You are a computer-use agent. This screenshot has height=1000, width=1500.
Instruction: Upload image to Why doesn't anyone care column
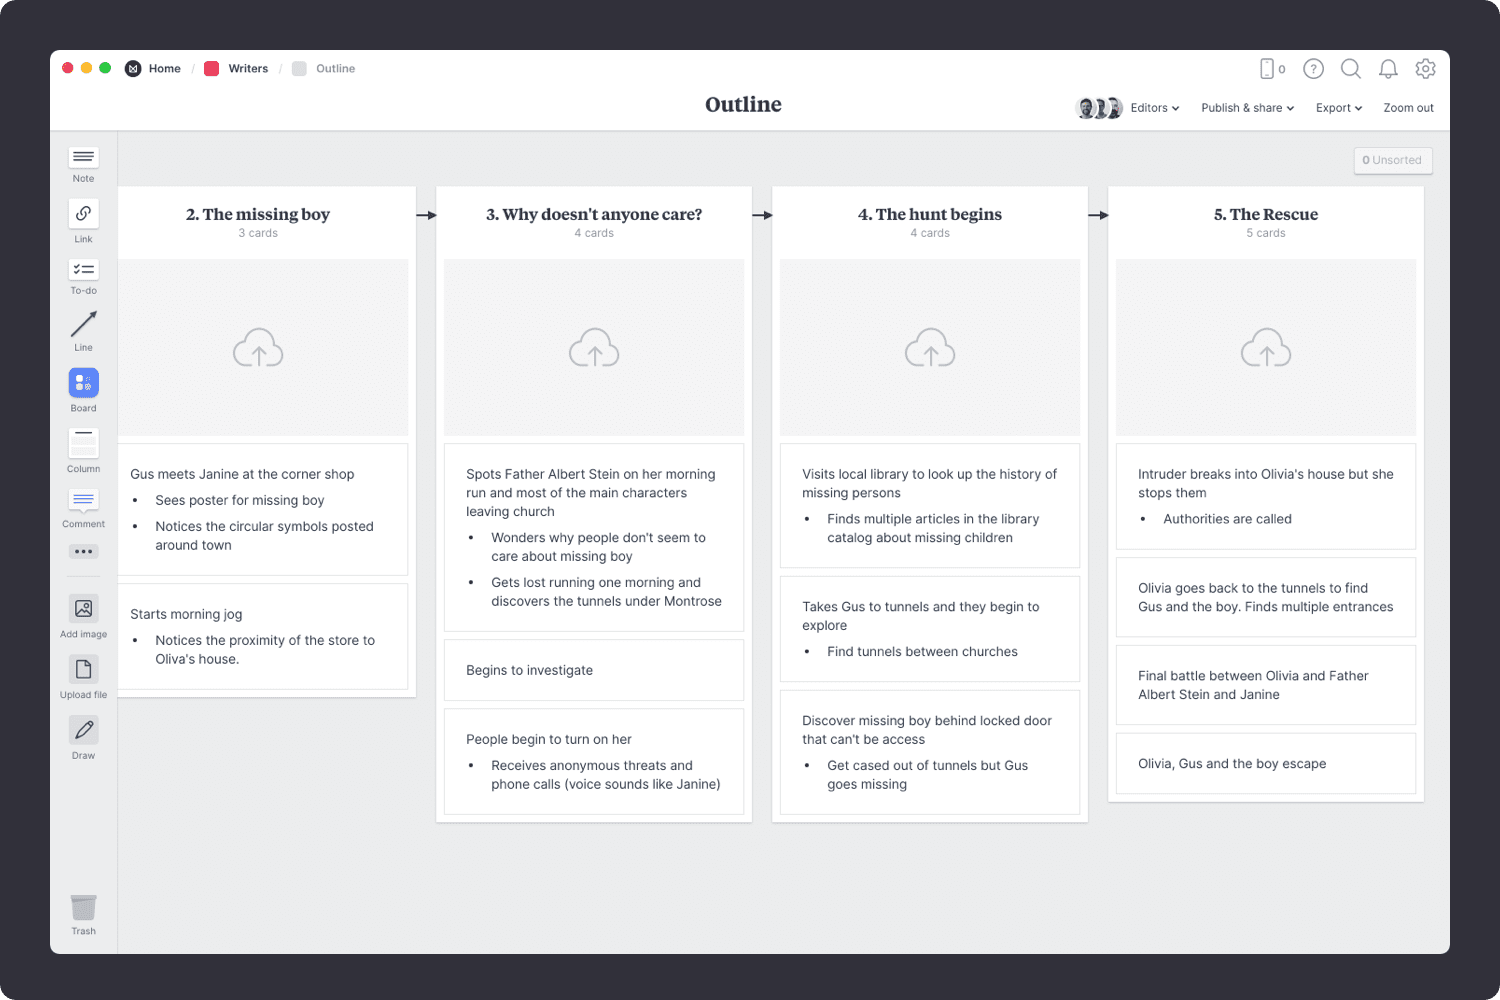click(594, 347)
